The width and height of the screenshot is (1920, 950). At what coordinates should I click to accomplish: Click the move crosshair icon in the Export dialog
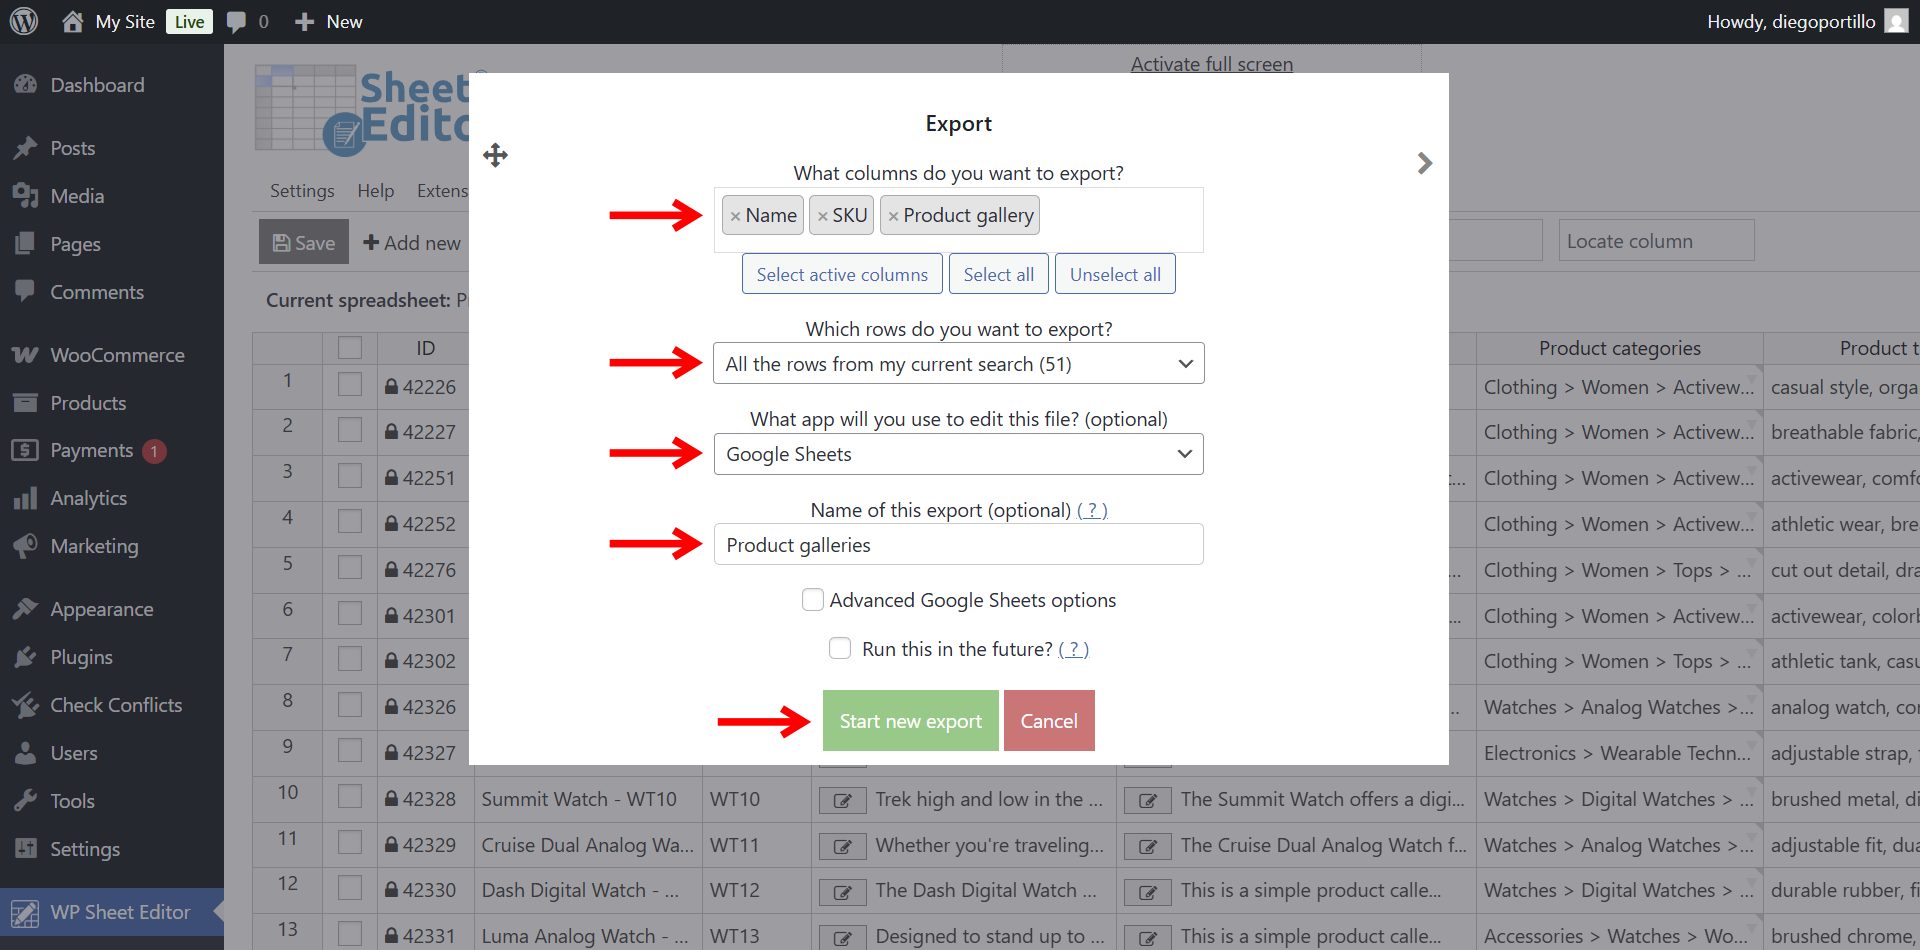click(494, 155)
